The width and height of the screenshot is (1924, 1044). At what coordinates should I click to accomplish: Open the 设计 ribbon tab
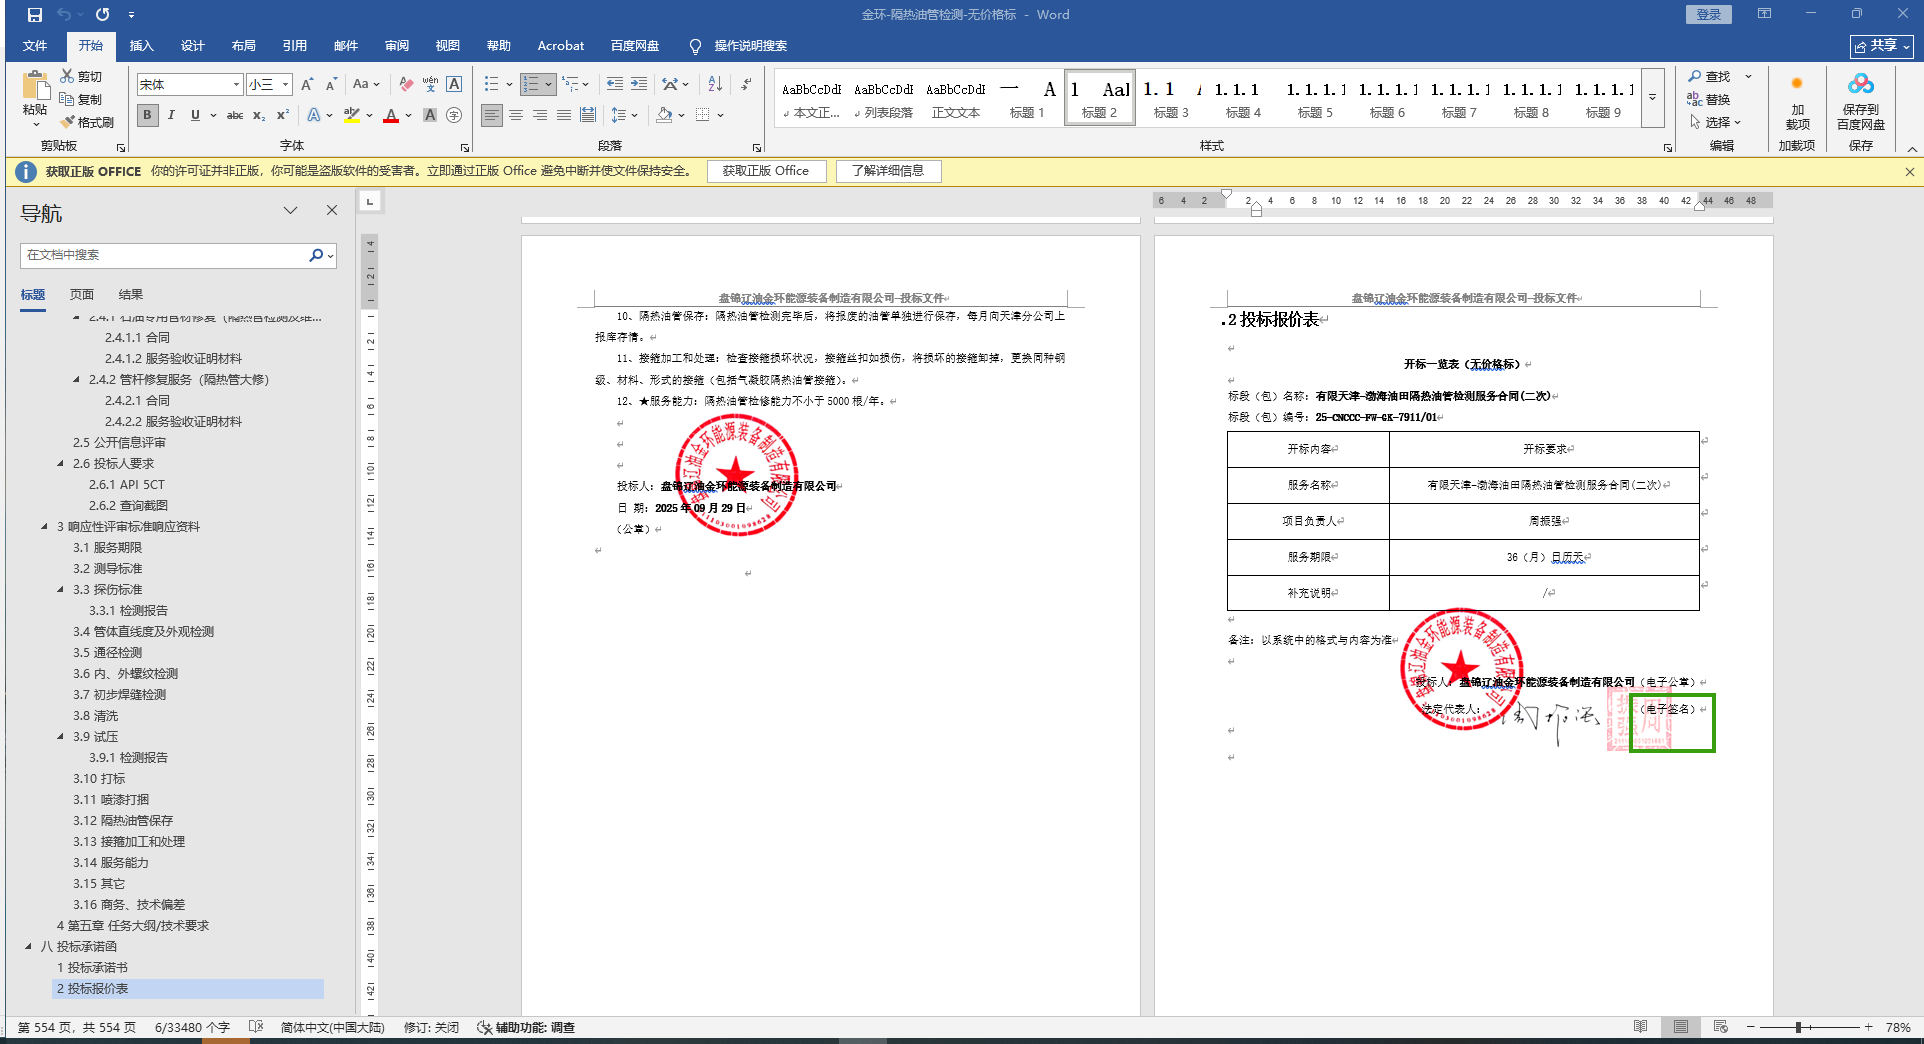(192, 46)
